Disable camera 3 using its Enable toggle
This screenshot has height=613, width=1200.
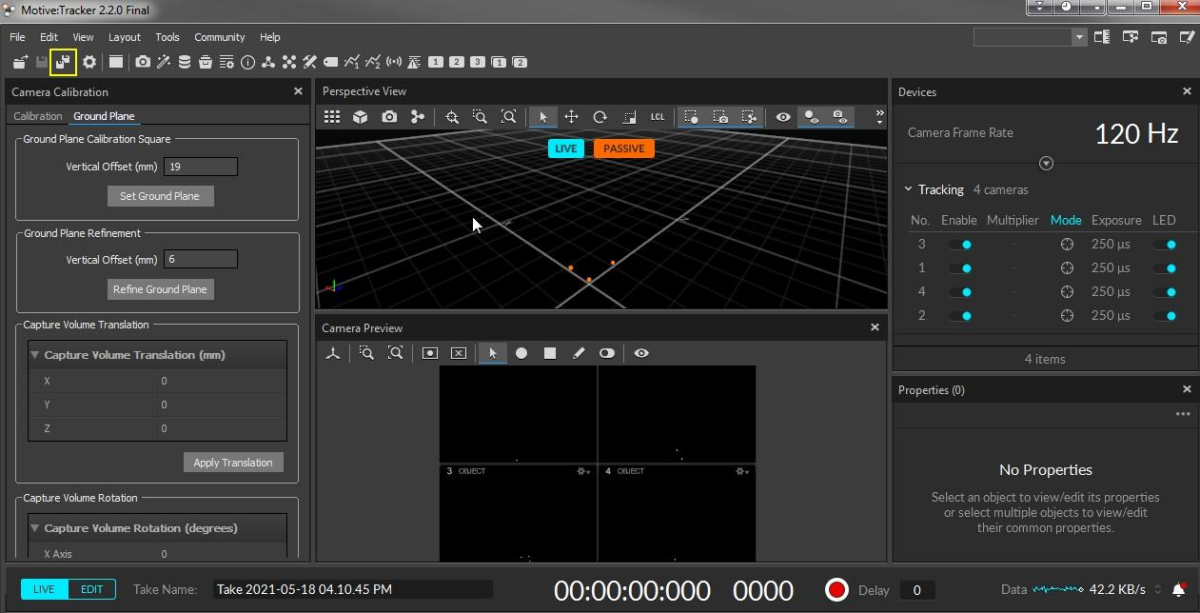click(x=960, y=244)
